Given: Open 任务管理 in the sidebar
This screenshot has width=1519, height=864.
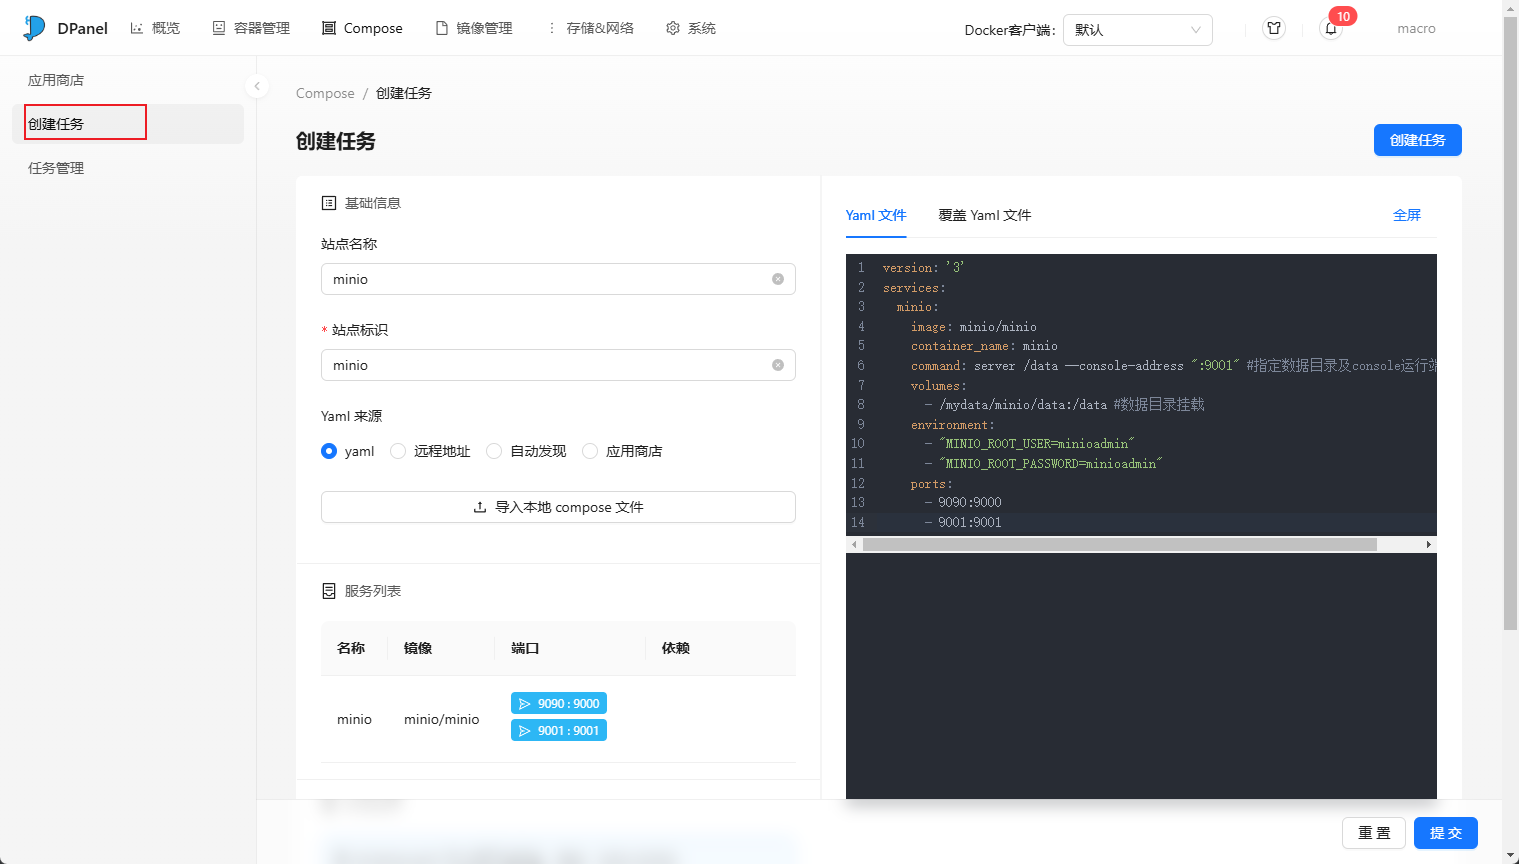Looking at the screenshot, I should 128,168.
